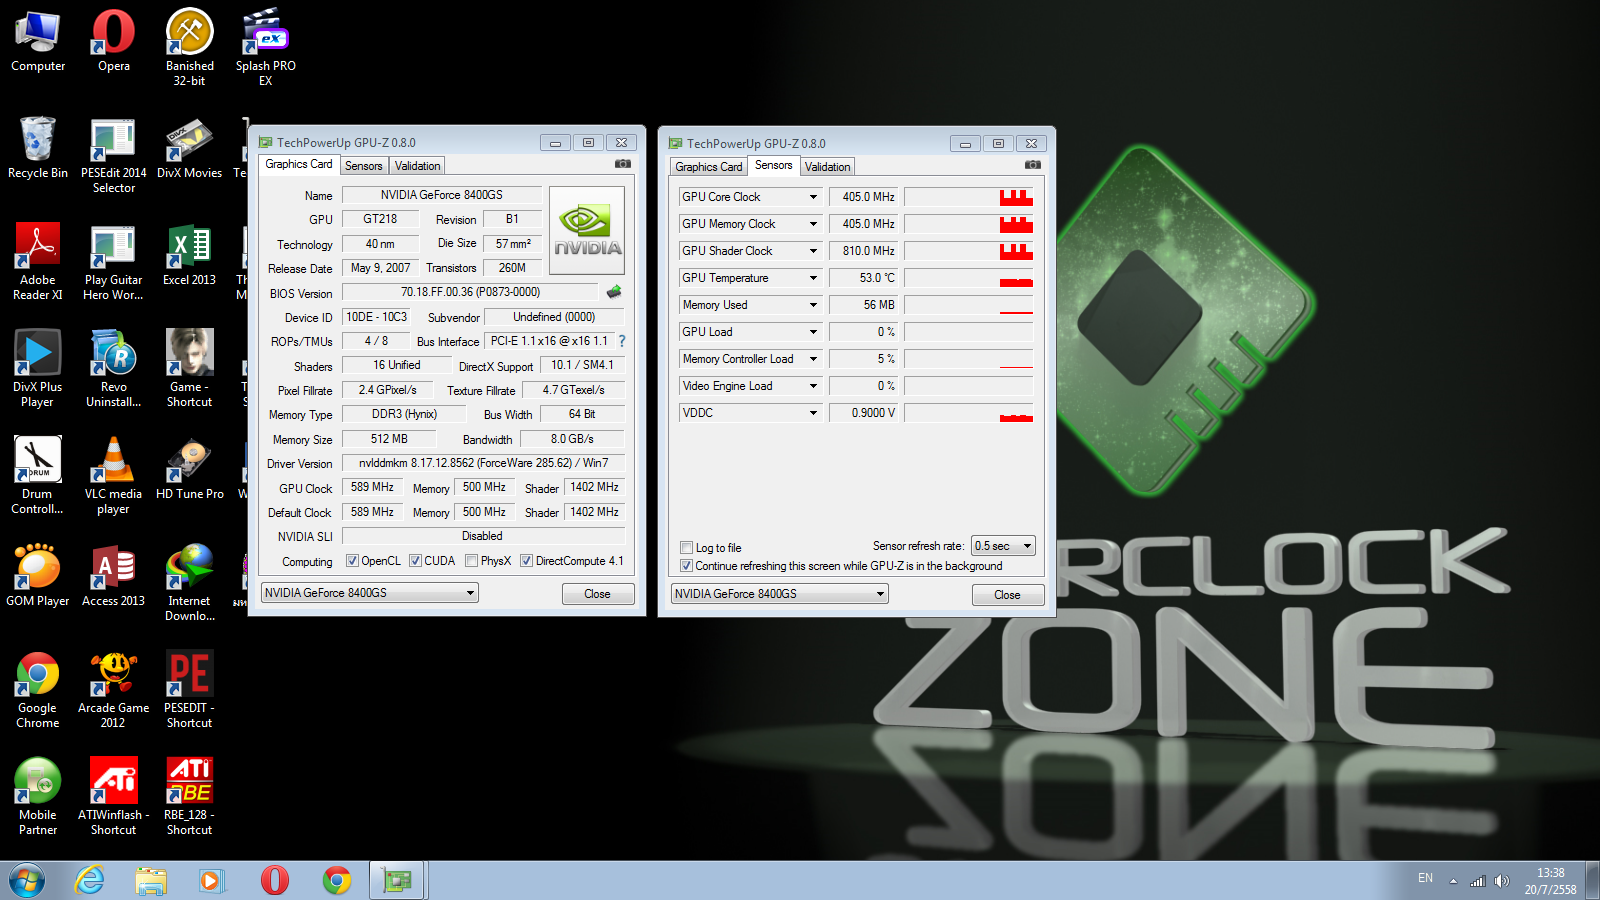Toggle the DirectCompute 4.1 checkbox
The image size is (1600, 900).
point(526,561)
